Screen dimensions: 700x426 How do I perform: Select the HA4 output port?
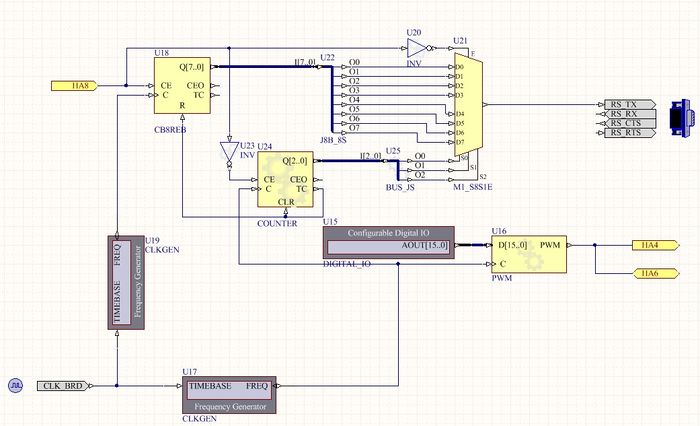(x=651, y=245)
